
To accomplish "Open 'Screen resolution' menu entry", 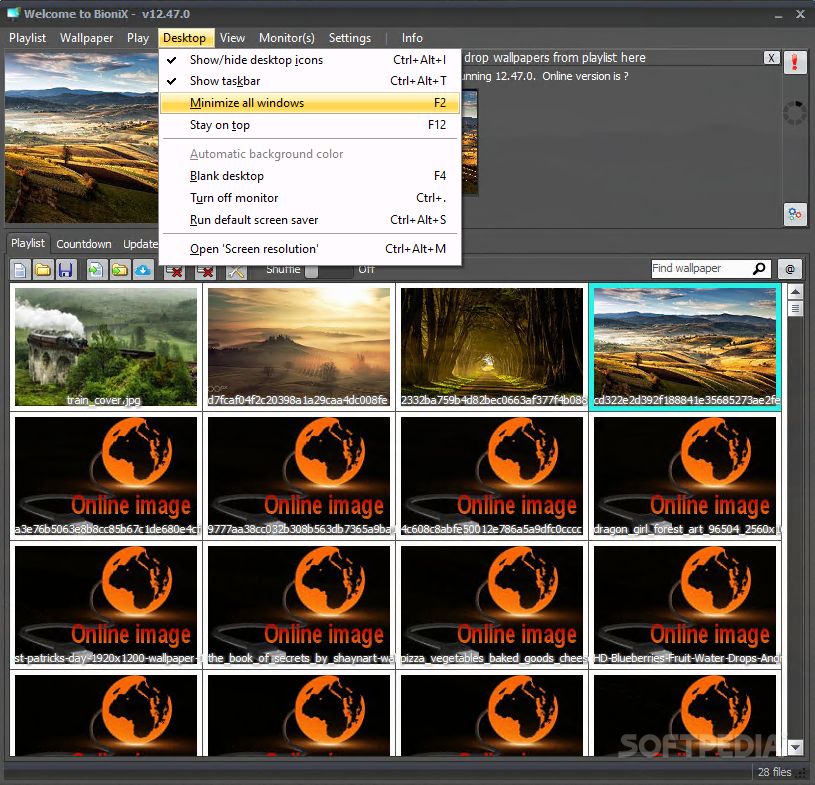I will (310, 249).
